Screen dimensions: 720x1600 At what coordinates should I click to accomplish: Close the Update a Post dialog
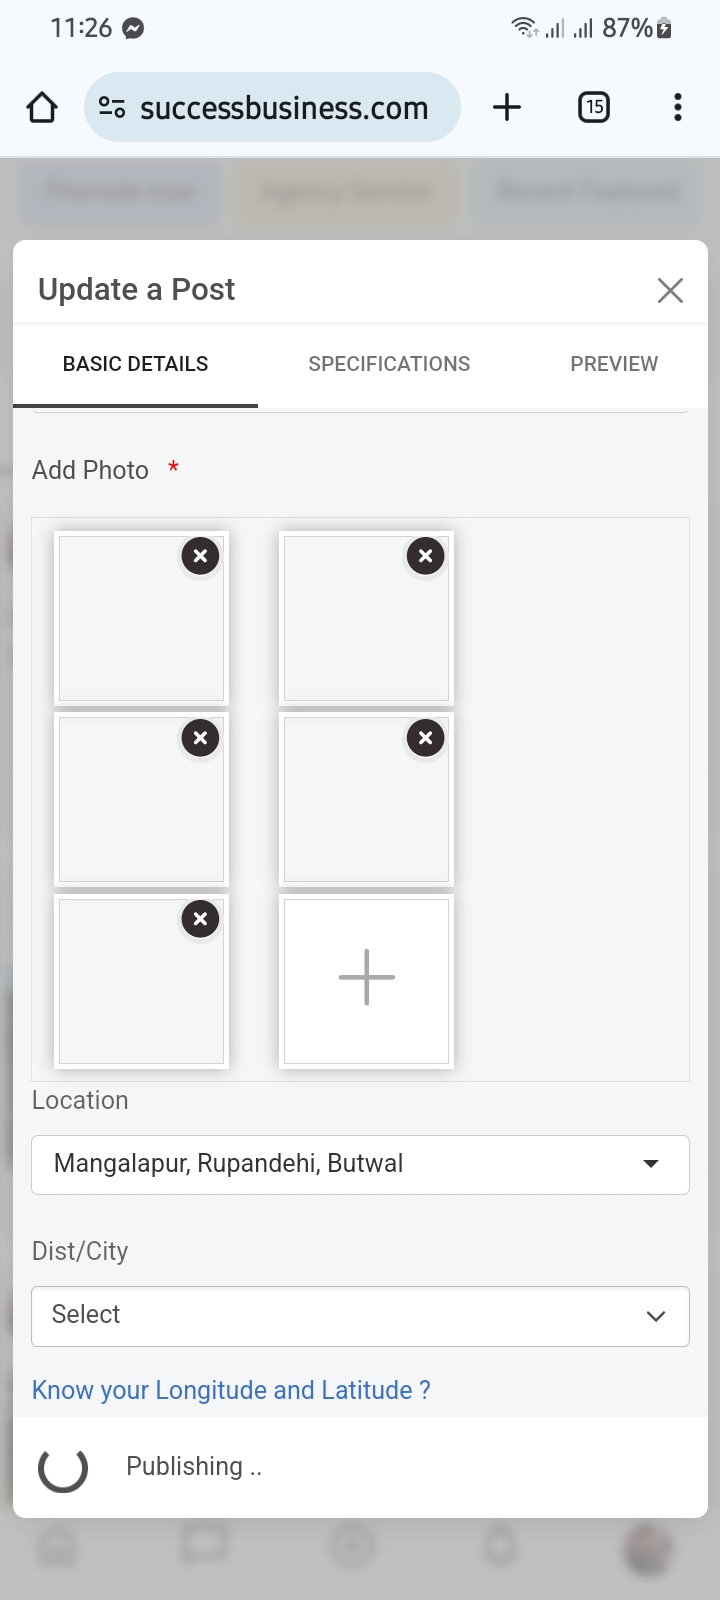click(x=670, y=290)
